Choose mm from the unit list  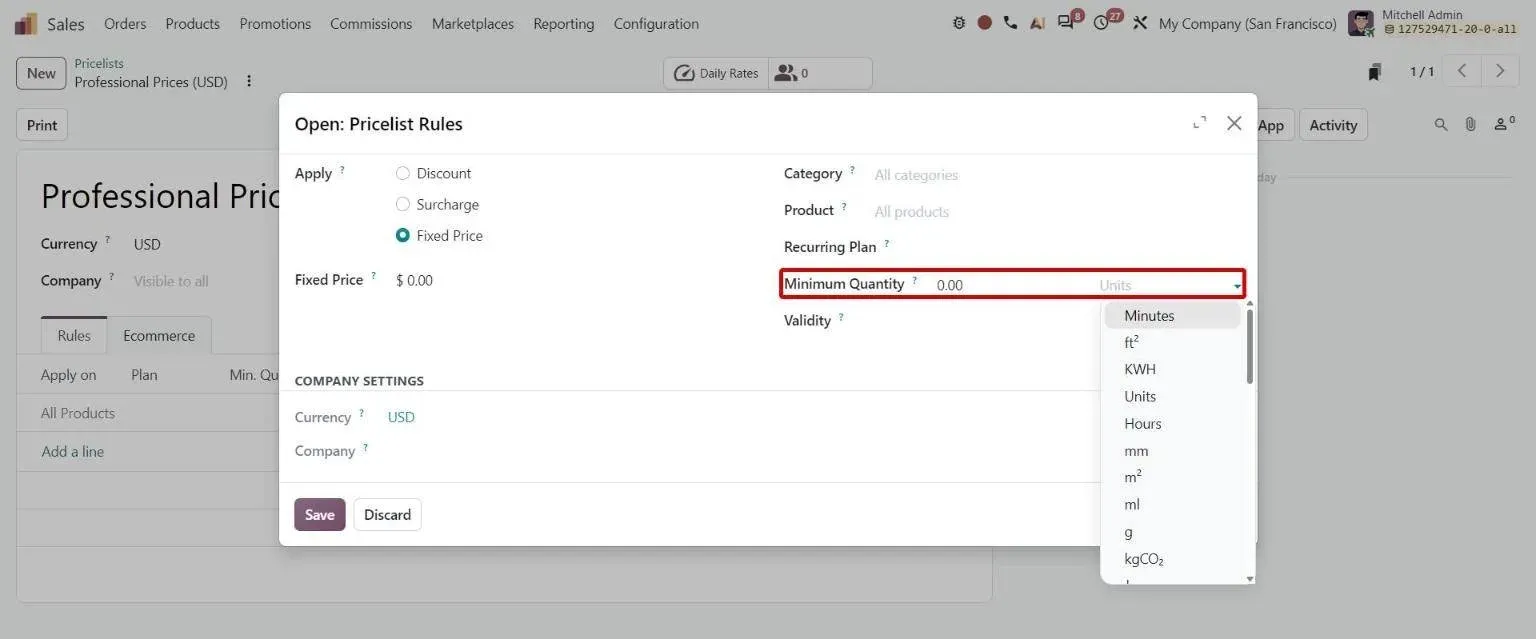[1172, 451]
